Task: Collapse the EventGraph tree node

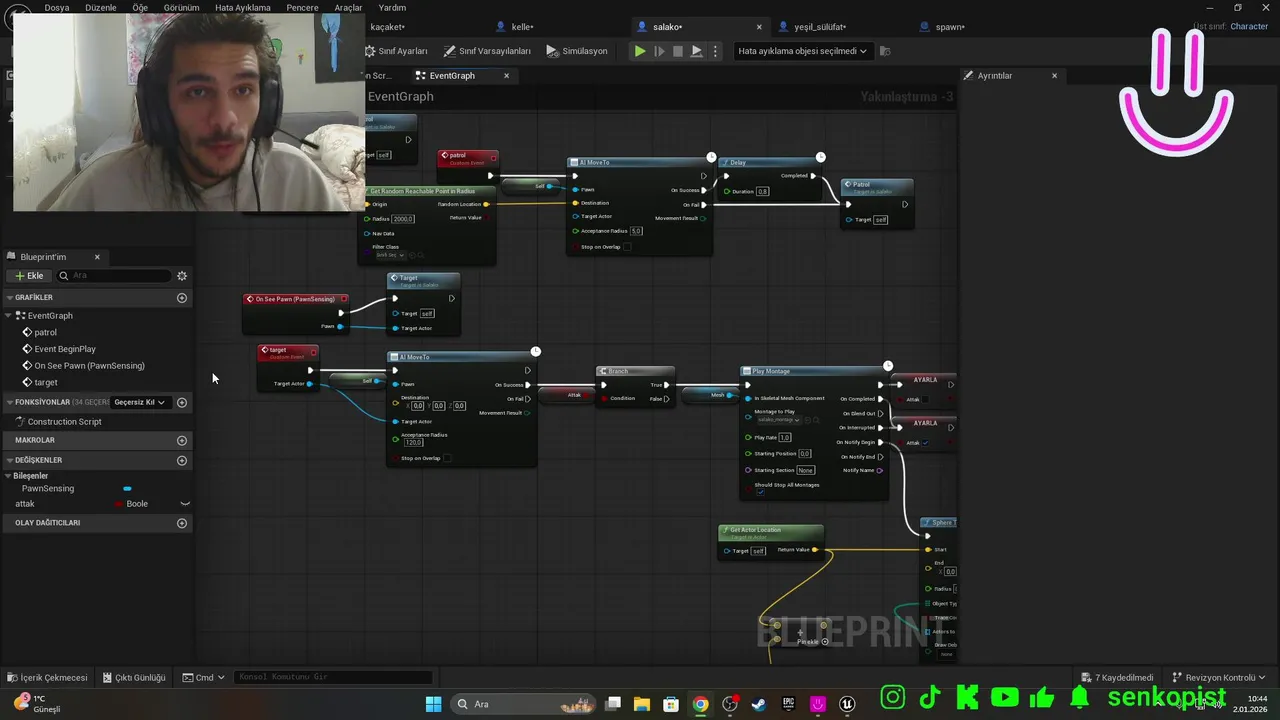Action: point(9,316)
